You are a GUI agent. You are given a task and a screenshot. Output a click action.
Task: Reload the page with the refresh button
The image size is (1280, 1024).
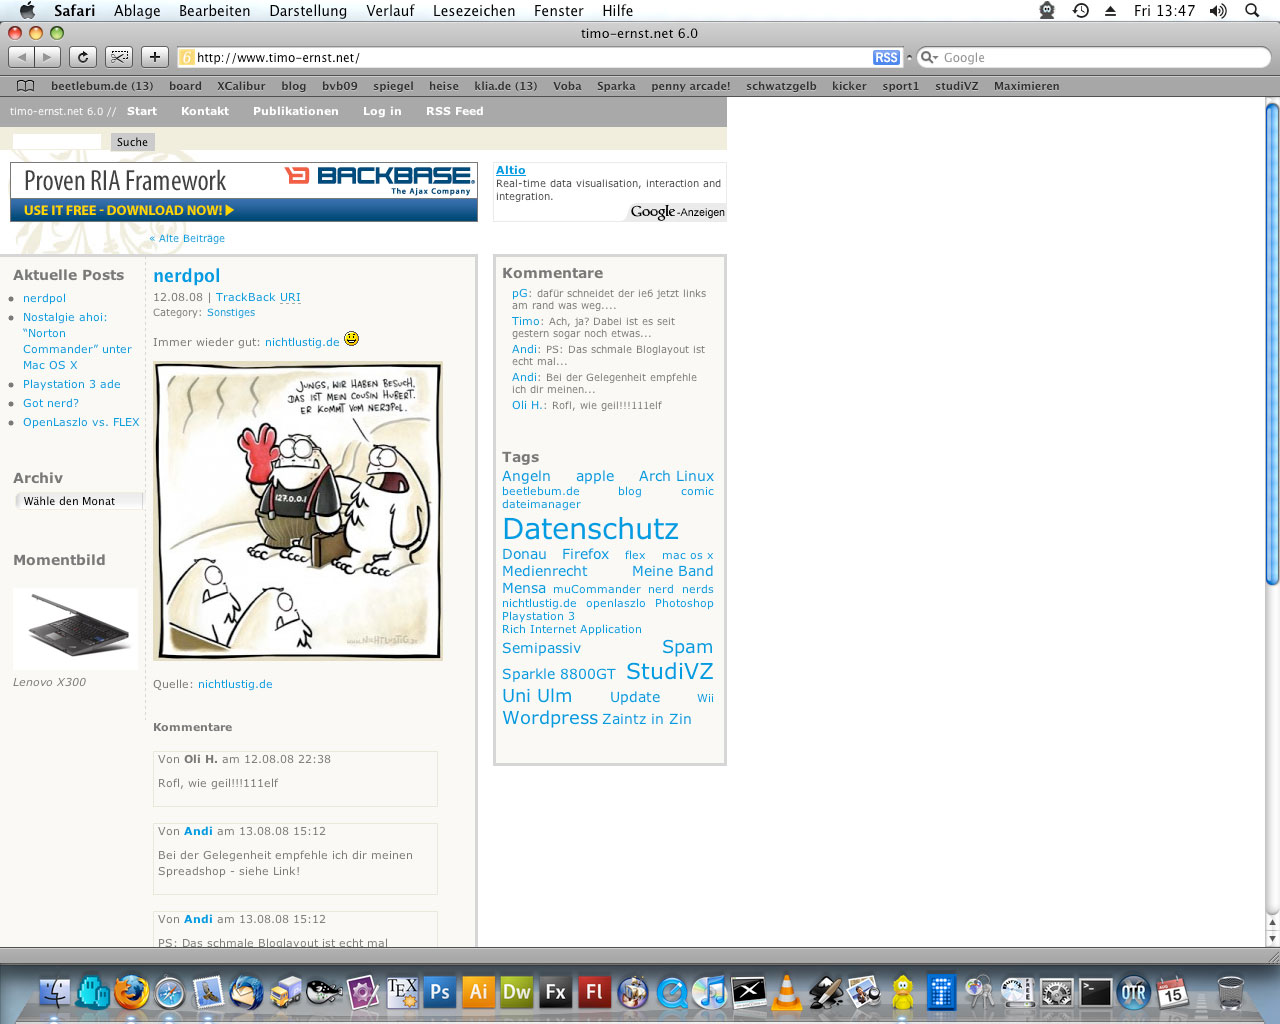(x=84, y=57)
